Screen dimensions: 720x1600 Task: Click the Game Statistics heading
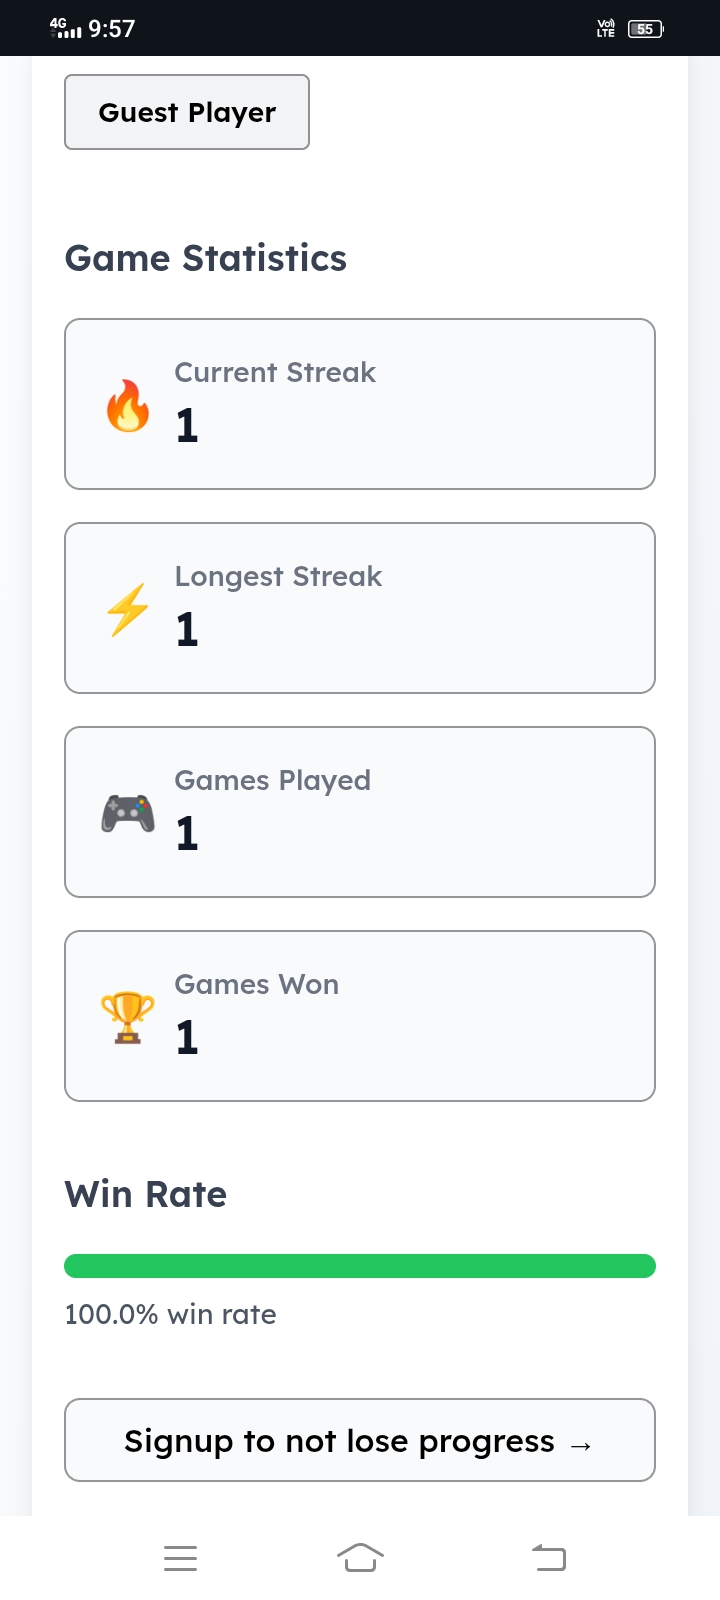tap(206, 259)
